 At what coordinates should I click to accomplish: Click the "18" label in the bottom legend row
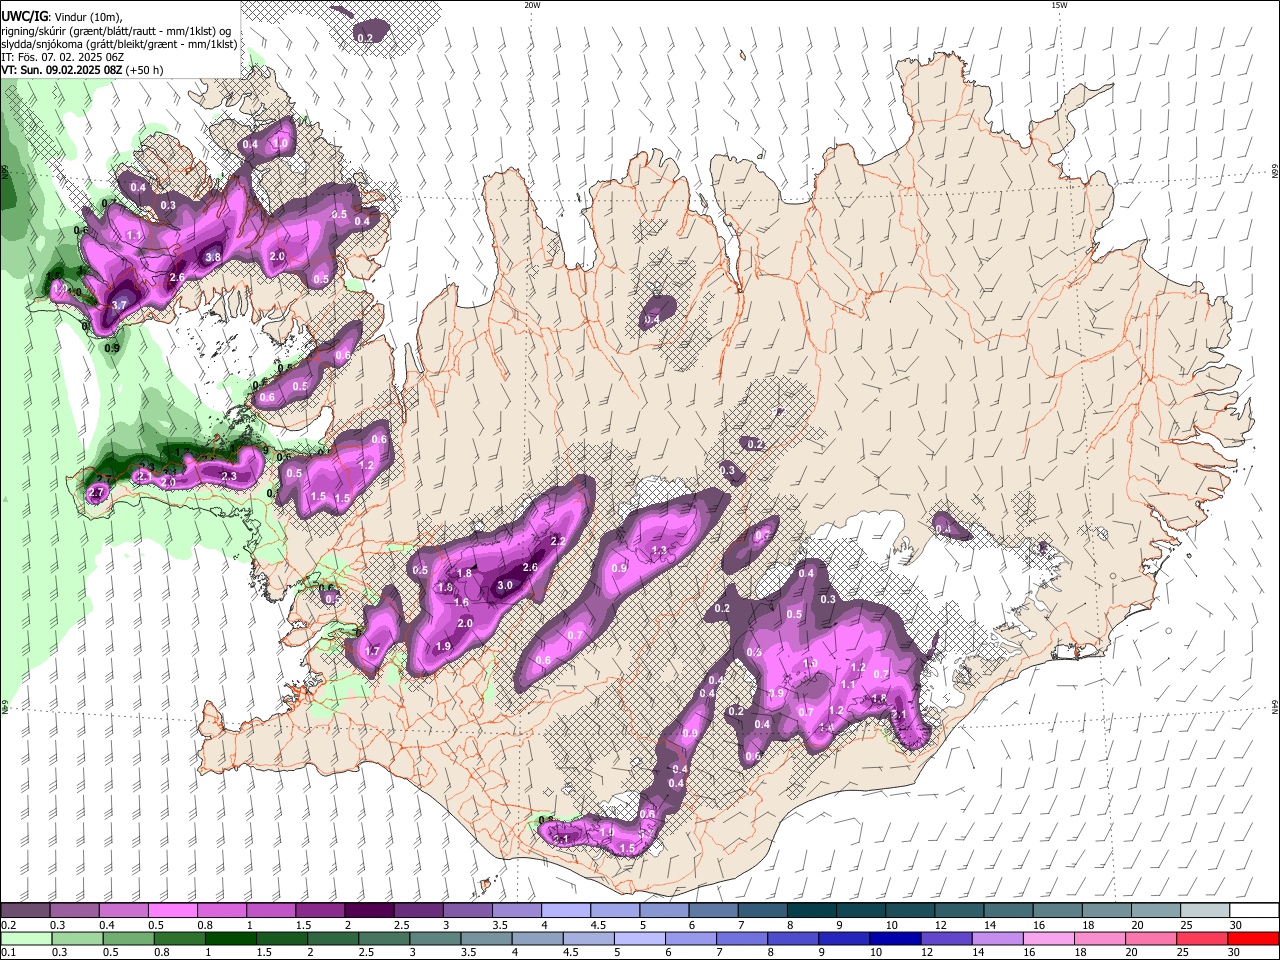1081,952
